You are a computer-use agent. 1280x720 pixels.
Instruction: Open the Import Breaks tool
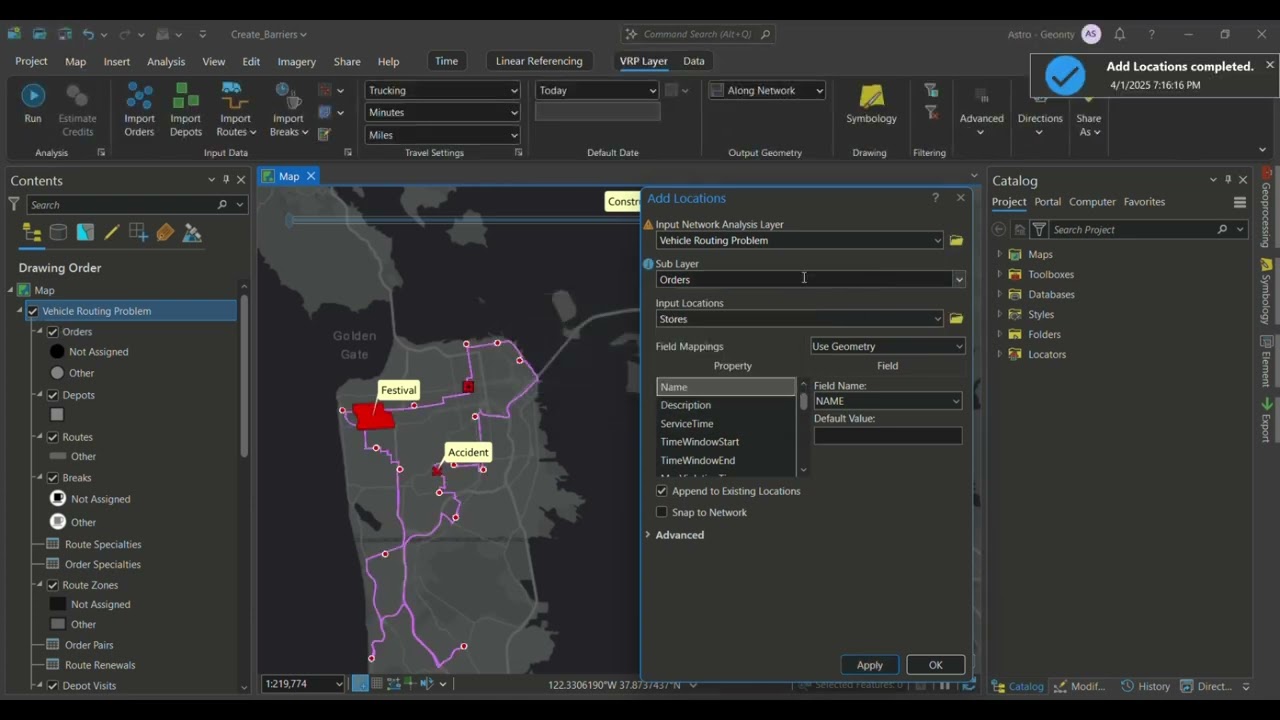(x=288, y=110)
